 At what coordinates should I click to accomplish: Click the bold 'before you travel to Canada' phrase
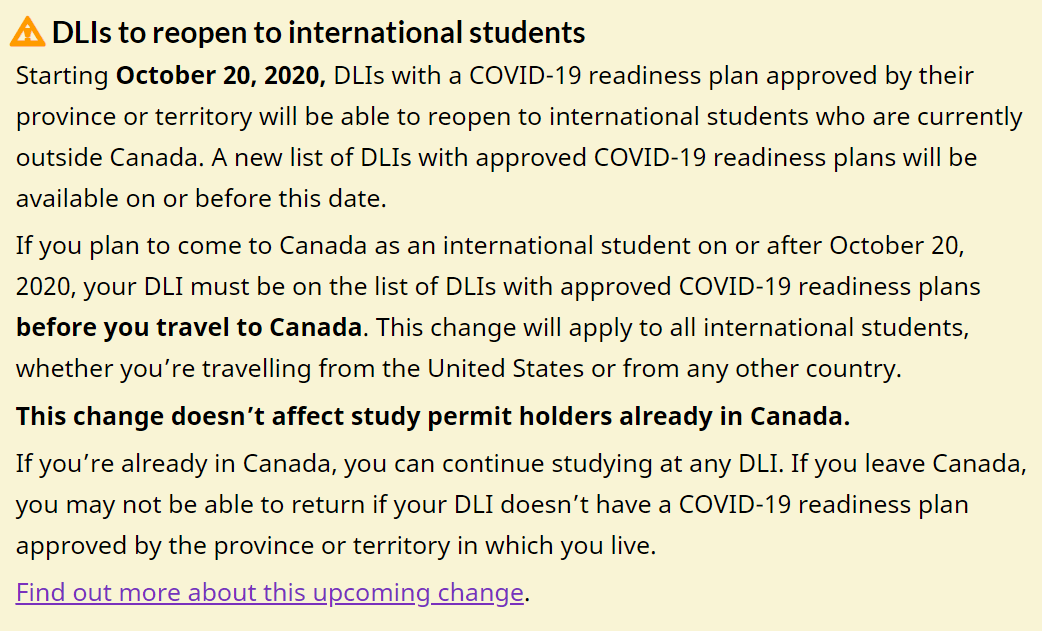[189, 327]
